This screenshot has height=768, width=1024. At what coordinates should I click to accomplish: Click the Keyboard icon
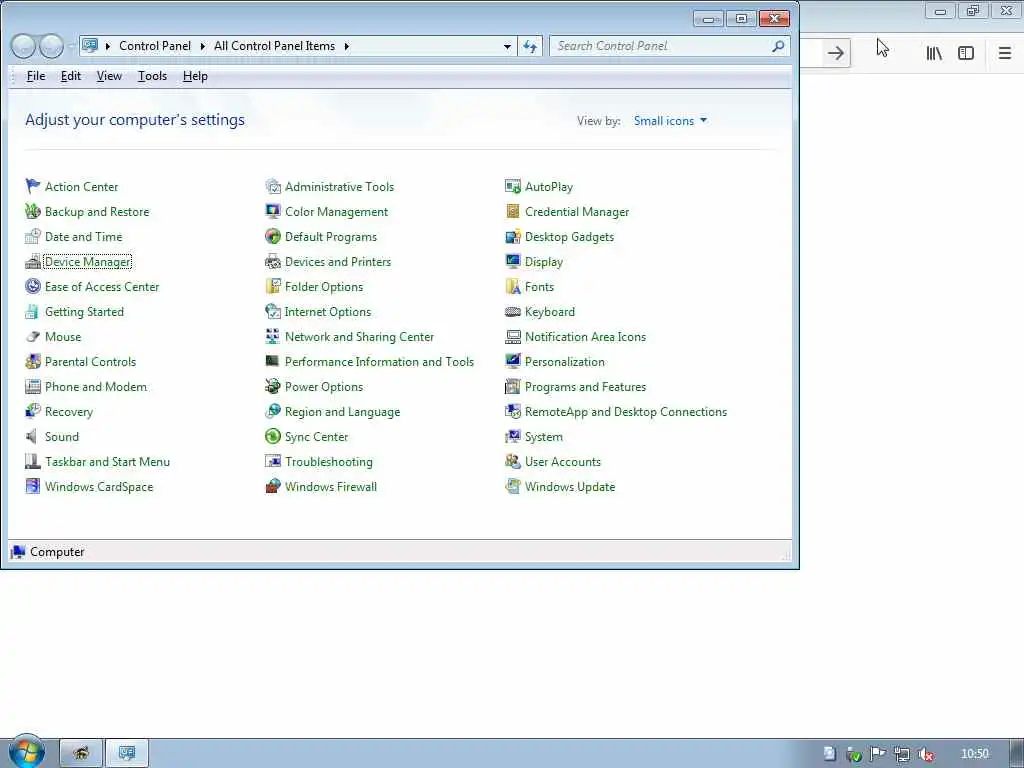[x=513, y=312]
